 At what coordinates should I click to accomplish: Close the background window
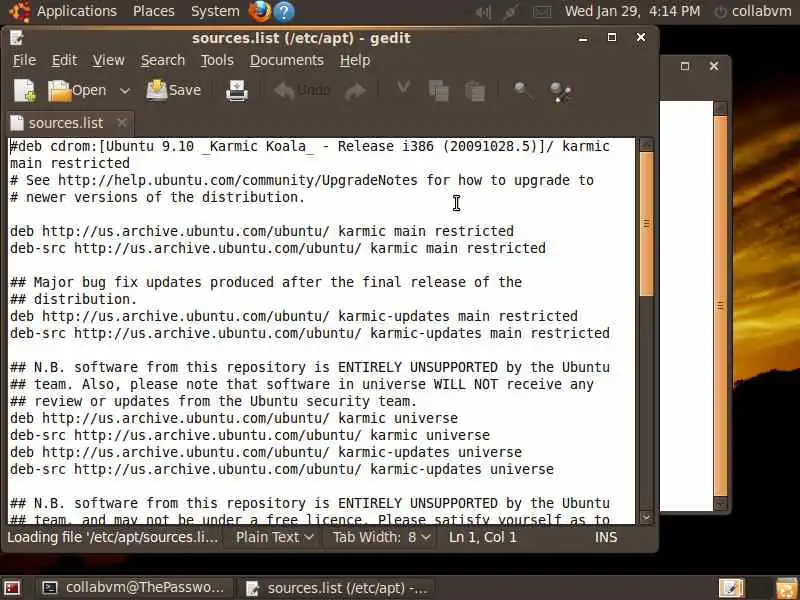click(x=714, y=66)
